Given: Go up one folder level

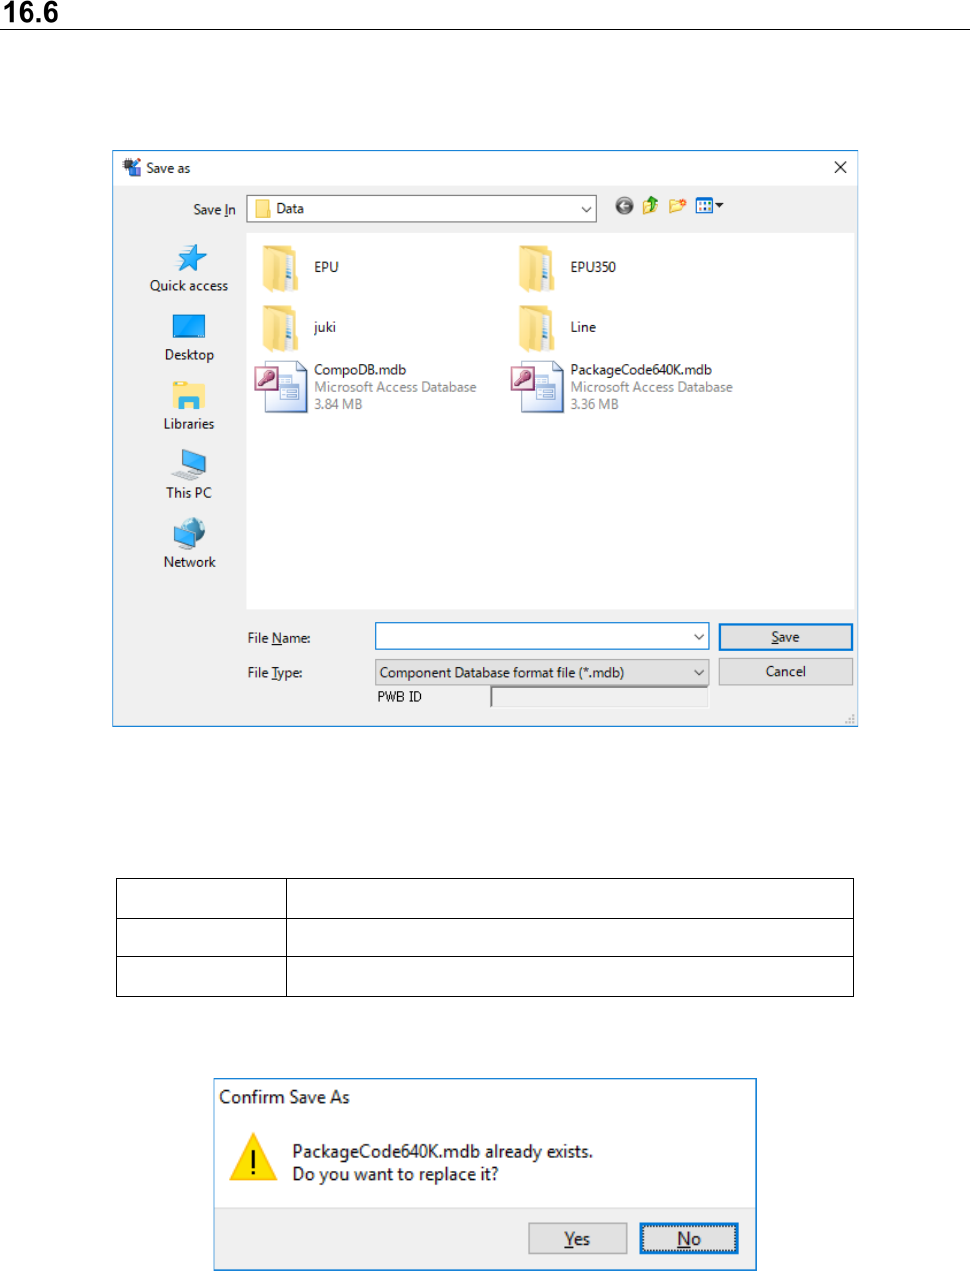Looking at the screenshot, I should (650, 206).
